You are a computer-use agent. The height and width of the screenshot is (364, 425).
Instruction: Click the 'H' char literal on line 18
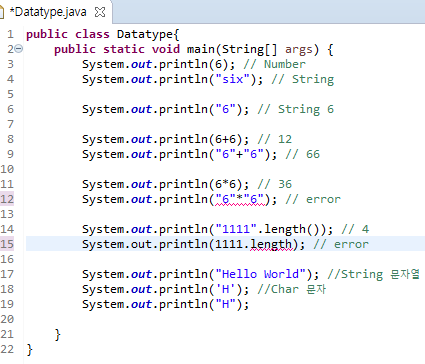tap(226, 289)
